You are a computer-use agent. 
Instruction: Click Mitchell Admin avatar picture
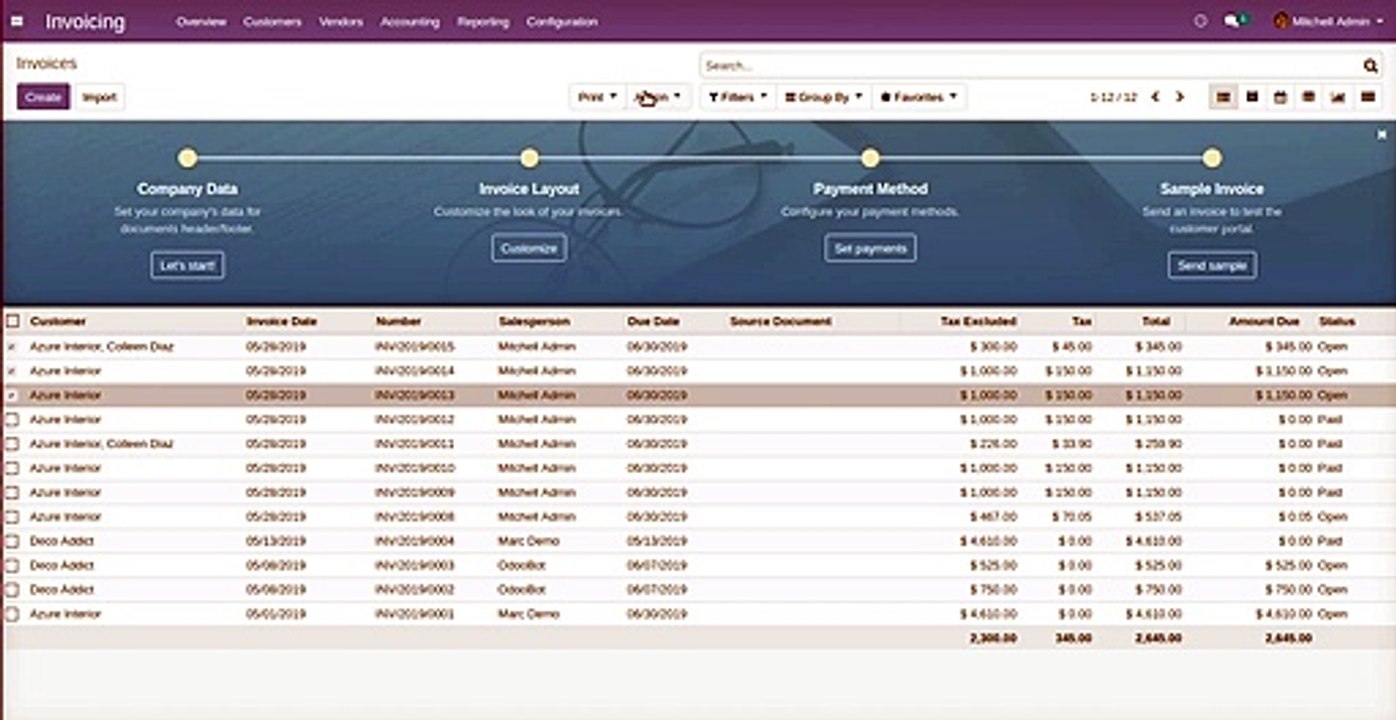[1280, 21]
